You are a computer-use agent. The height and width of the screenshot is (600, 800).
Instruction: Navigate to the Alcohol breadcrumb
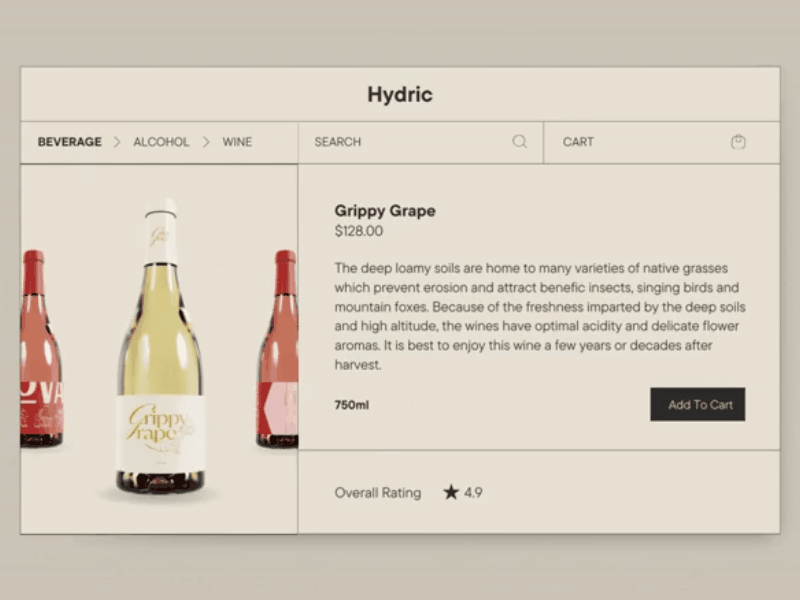coord(161,142)
